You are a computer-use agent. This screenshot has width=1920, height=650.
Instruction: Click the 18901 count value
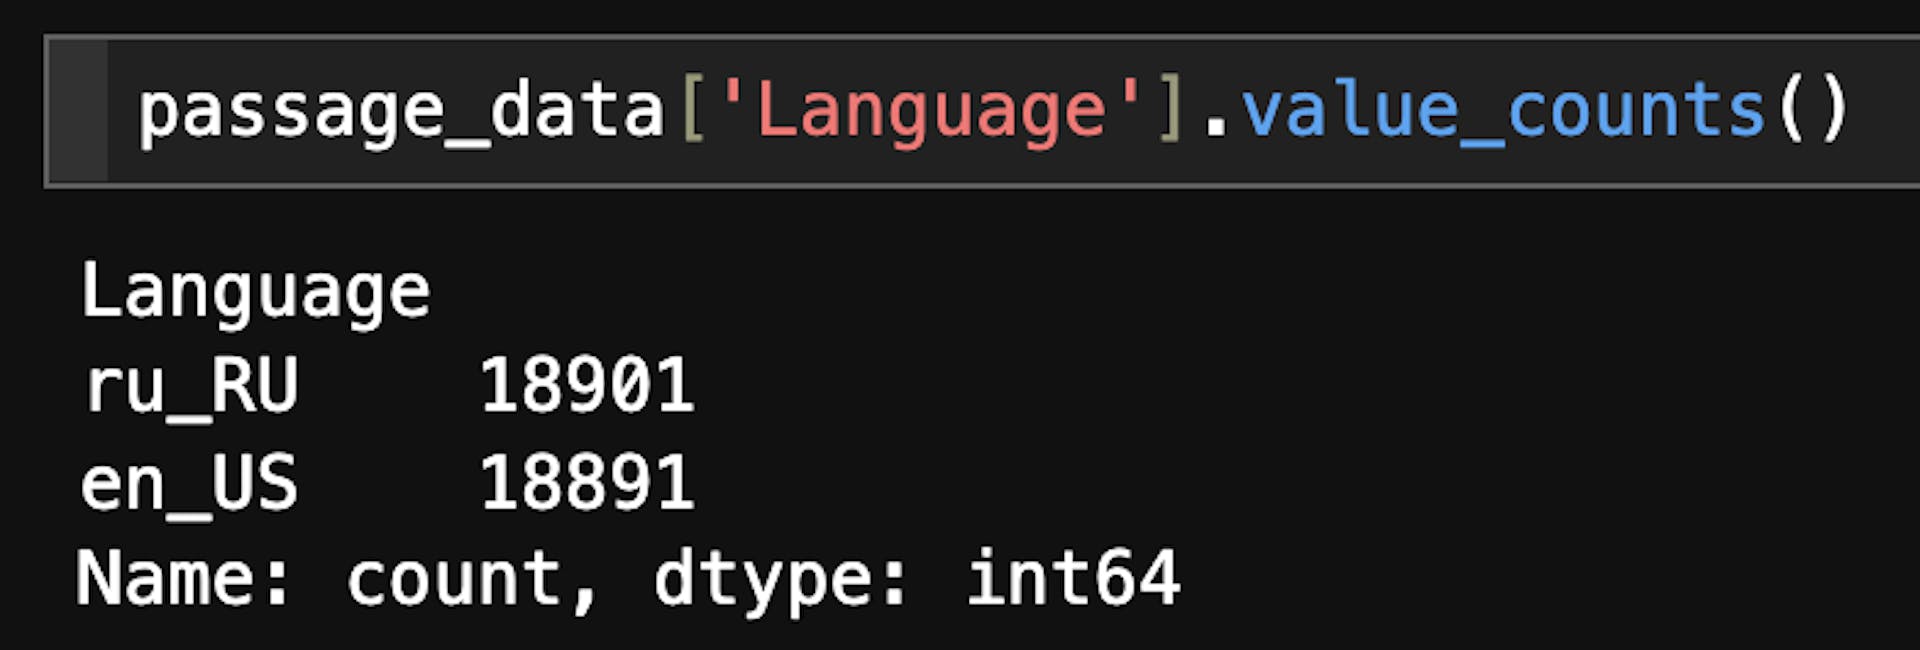587,387
